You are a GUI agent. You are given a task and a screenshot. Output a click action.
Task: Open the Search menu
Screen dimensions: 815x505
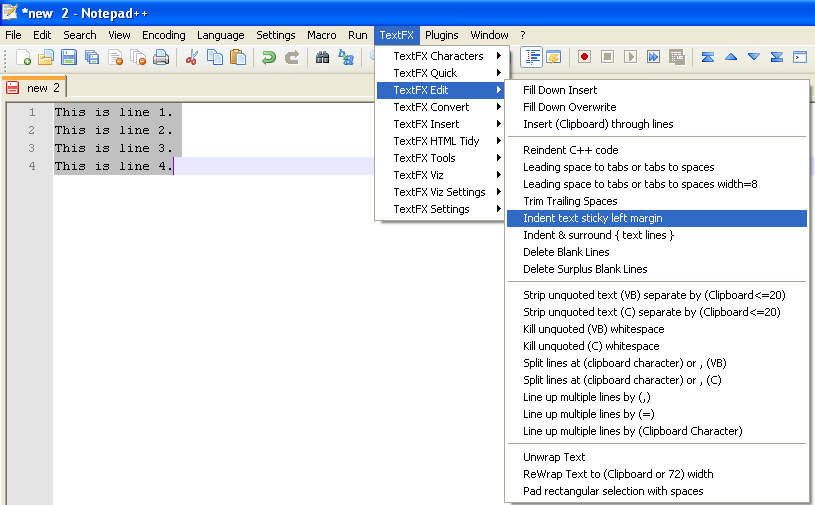(80, 35)
